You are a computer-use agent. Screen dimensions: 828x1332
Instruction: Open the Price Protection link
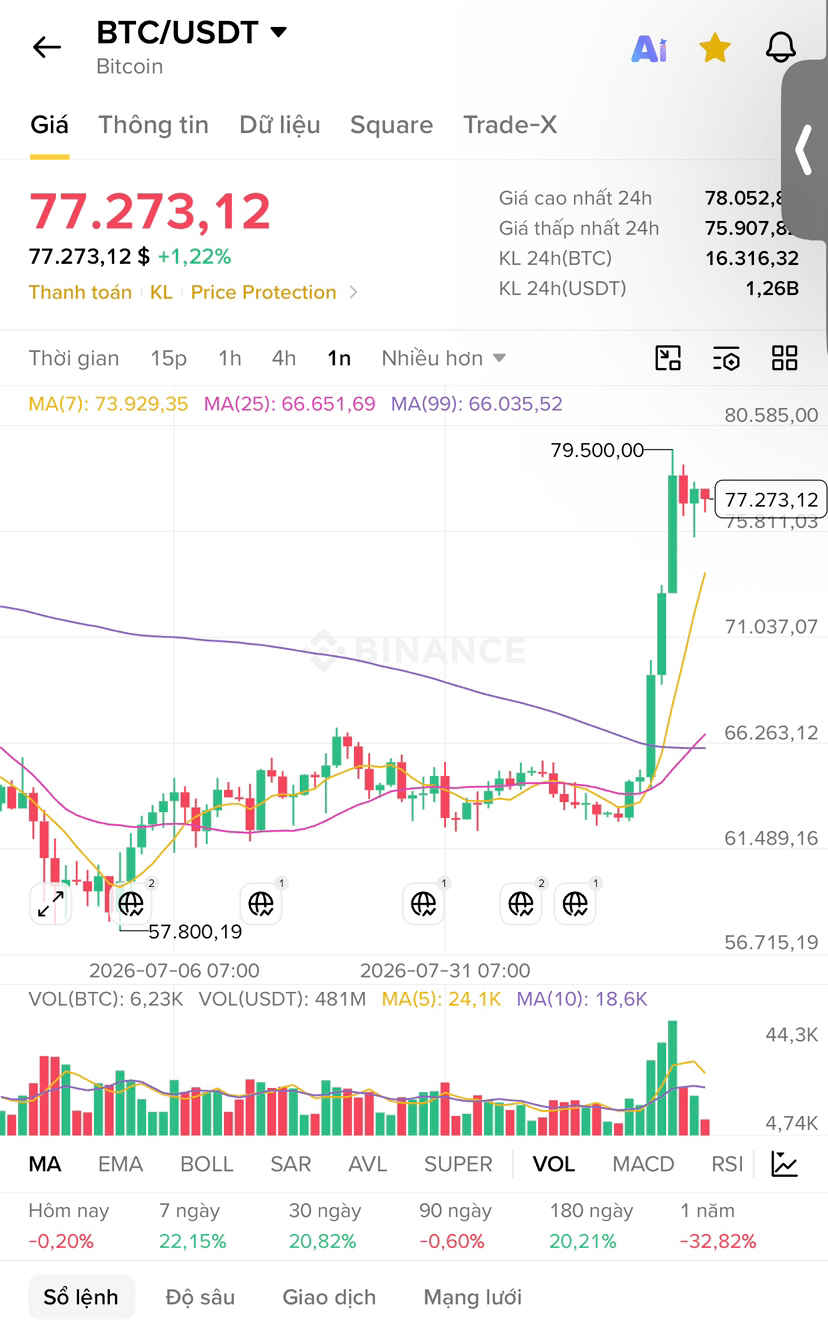point(263,292)
